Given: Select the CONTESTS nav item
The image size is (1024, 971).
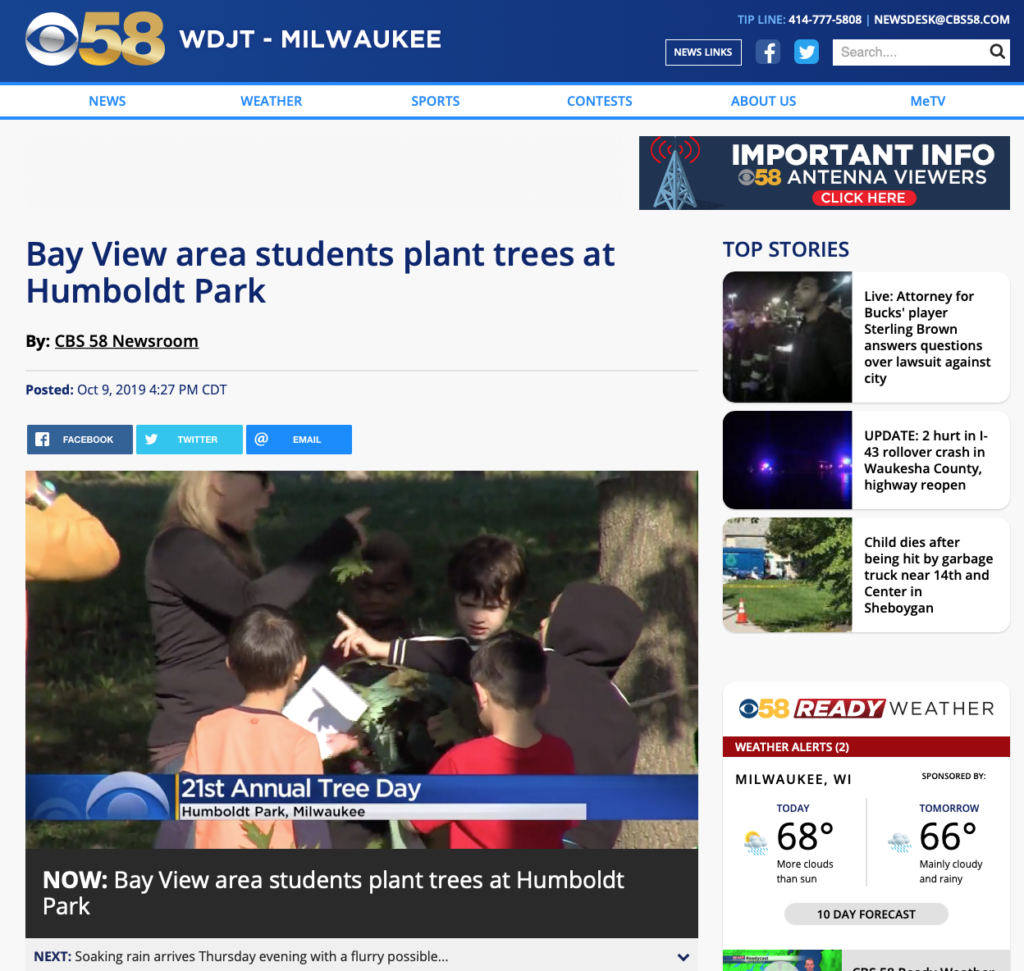Looking at the screenshot, I should [600, 101].
